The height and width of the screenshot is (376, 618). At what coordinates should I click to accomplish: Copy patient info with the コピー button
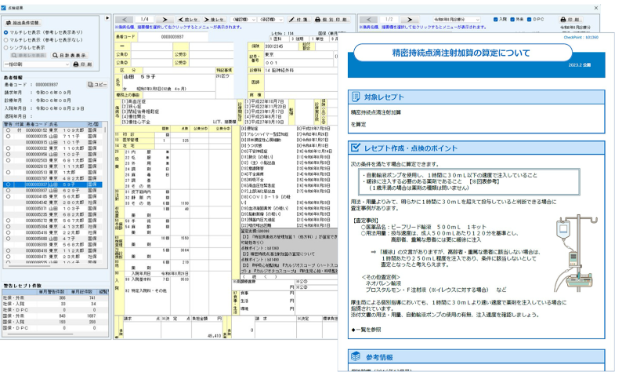pyautogui.click(x=97, y=84)
